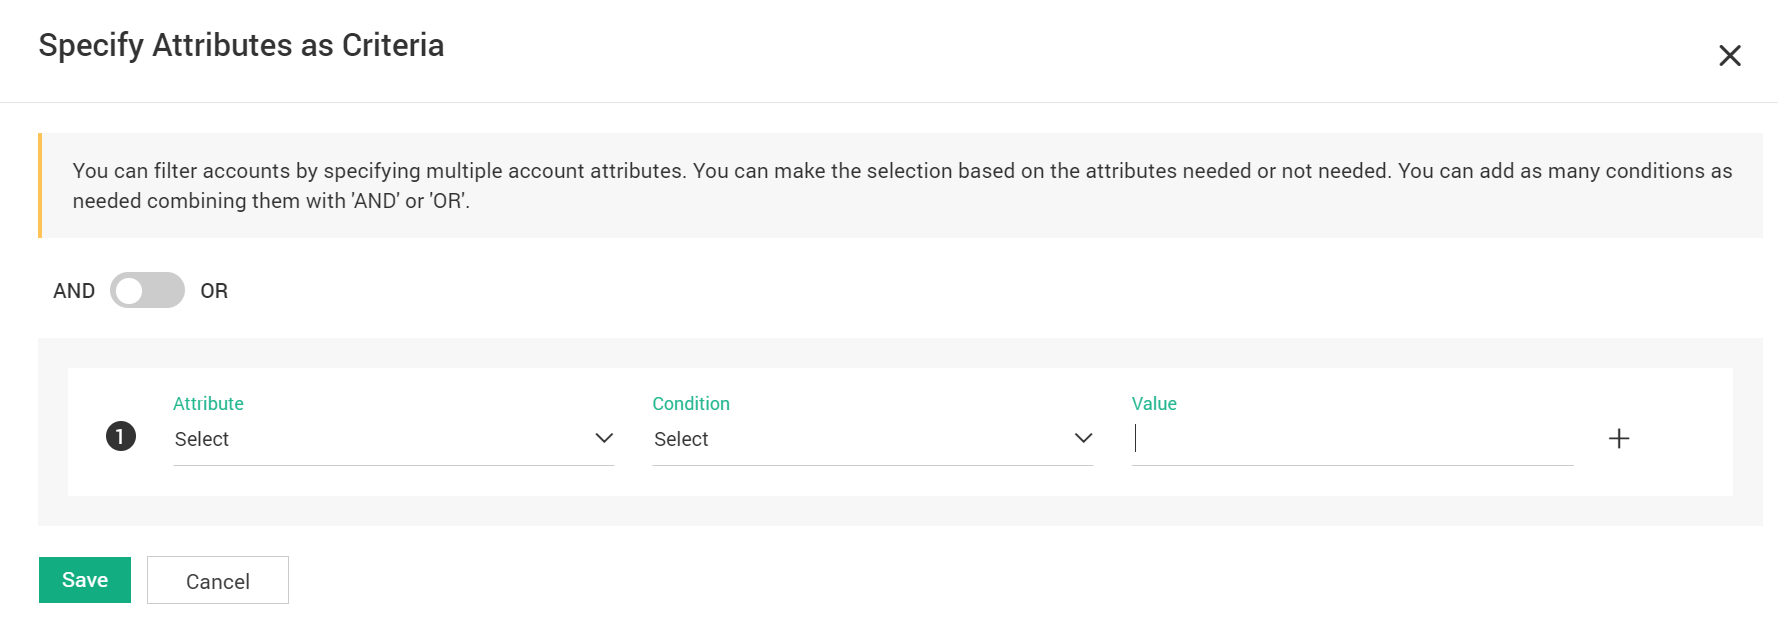Focus the Value text input field
1778x629 pixels.
[1352, 439]
